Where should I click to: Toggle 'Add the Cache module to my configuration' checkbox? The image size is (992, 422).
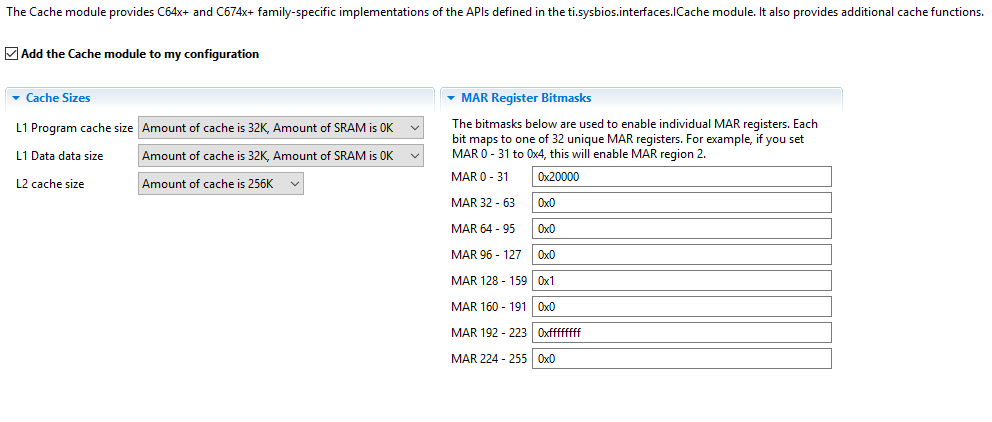coord(12,54)
